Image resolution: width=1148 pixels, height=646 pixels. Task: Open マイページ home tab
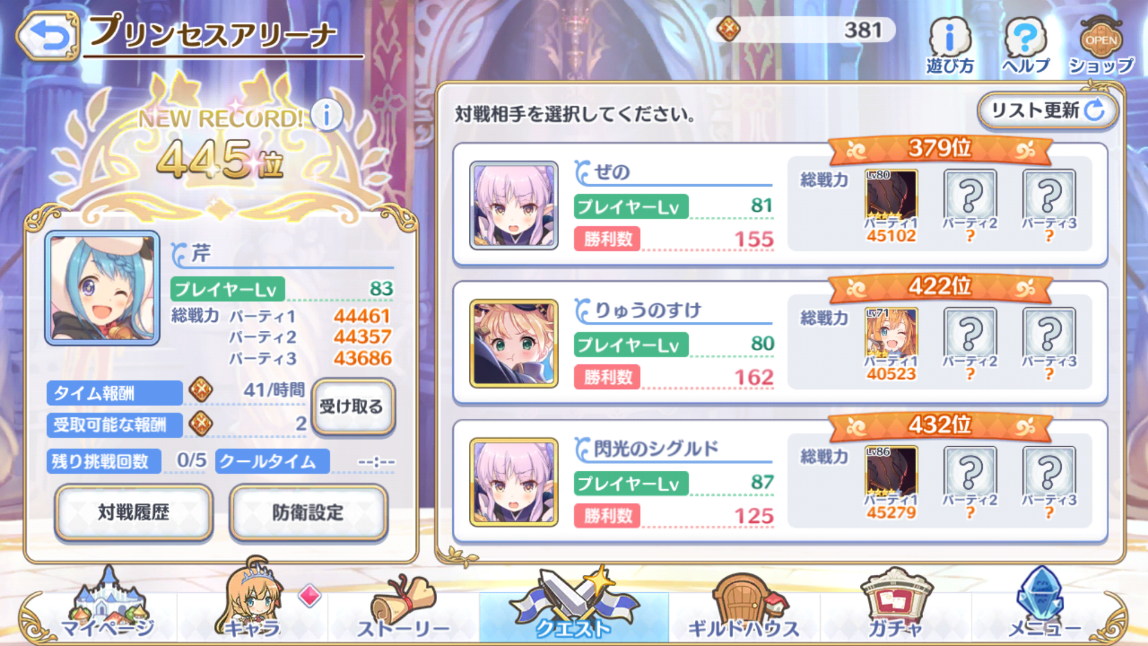(x=108, y=605)
